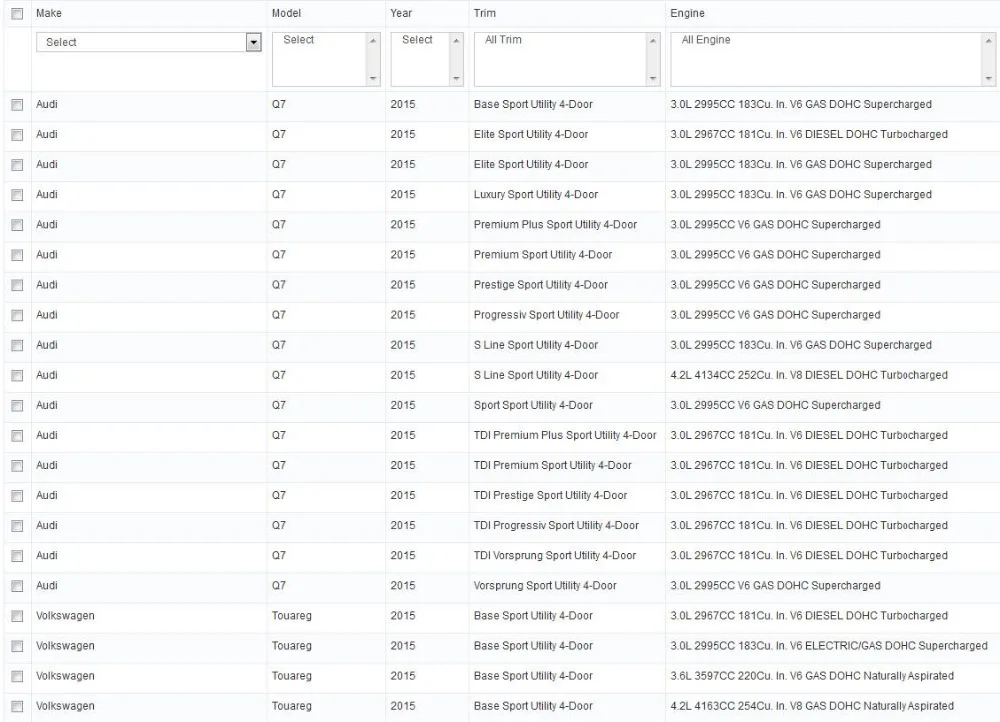Click TDI Progressiv Sport Utility 4-Door cell
This screenshot has width=1000, height=722.
pyautogui.click(x=556, y=526)
